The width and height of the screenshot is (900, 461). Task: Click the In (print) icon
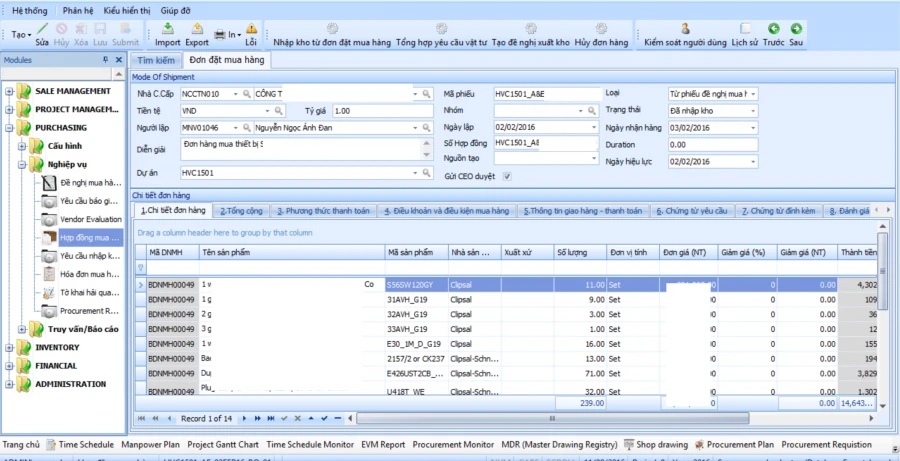(x=220, y=35)
